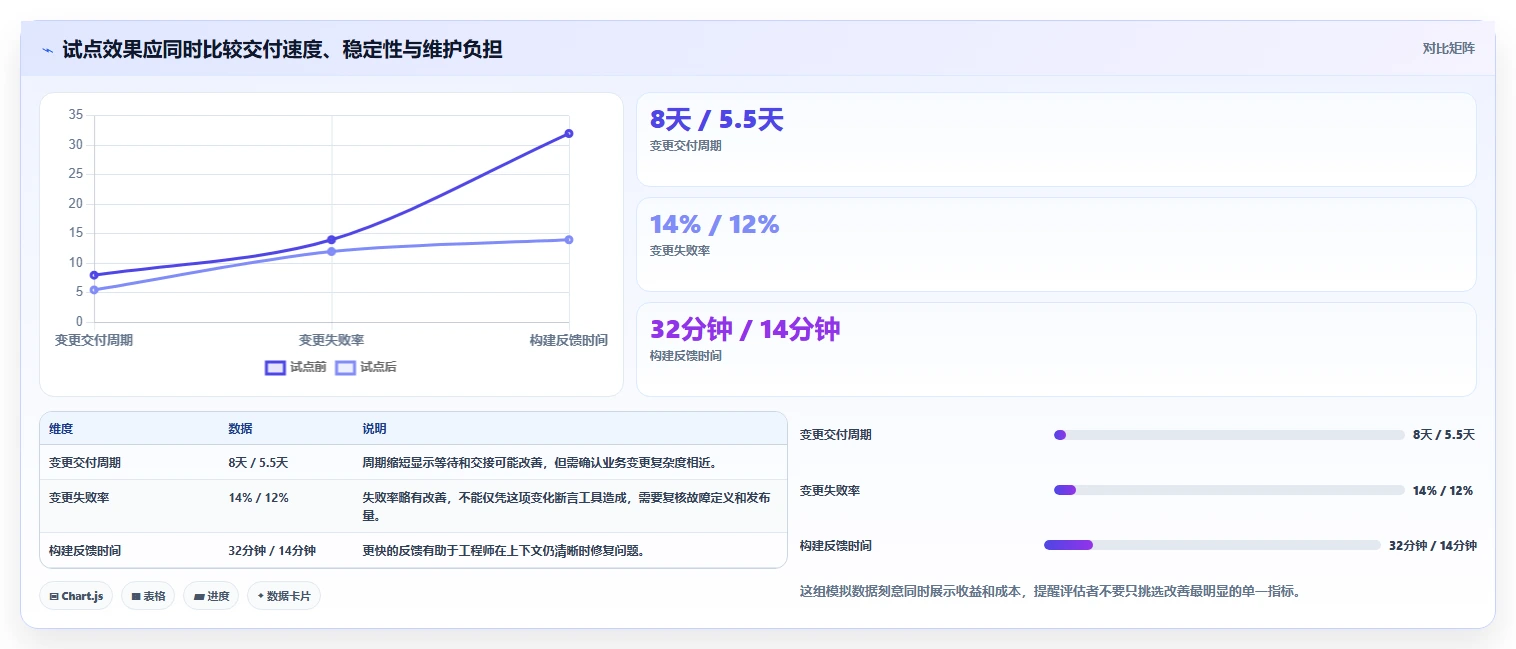
Task: Click 变更交付周期 caption in the data card
Action: [x=685, y=146]
